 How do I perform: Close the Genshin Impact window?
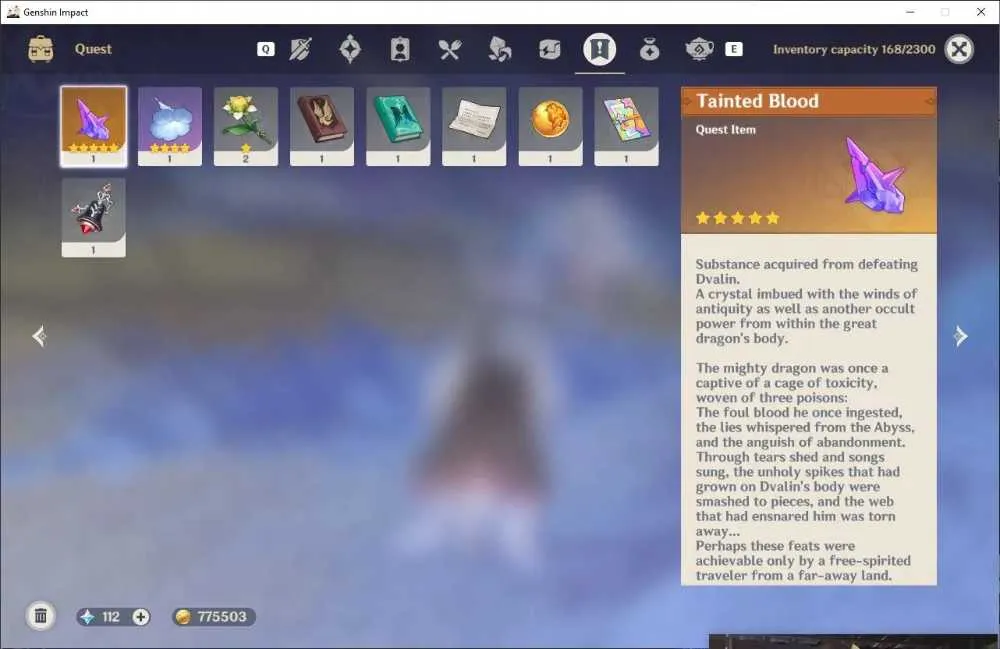[981, 12]
